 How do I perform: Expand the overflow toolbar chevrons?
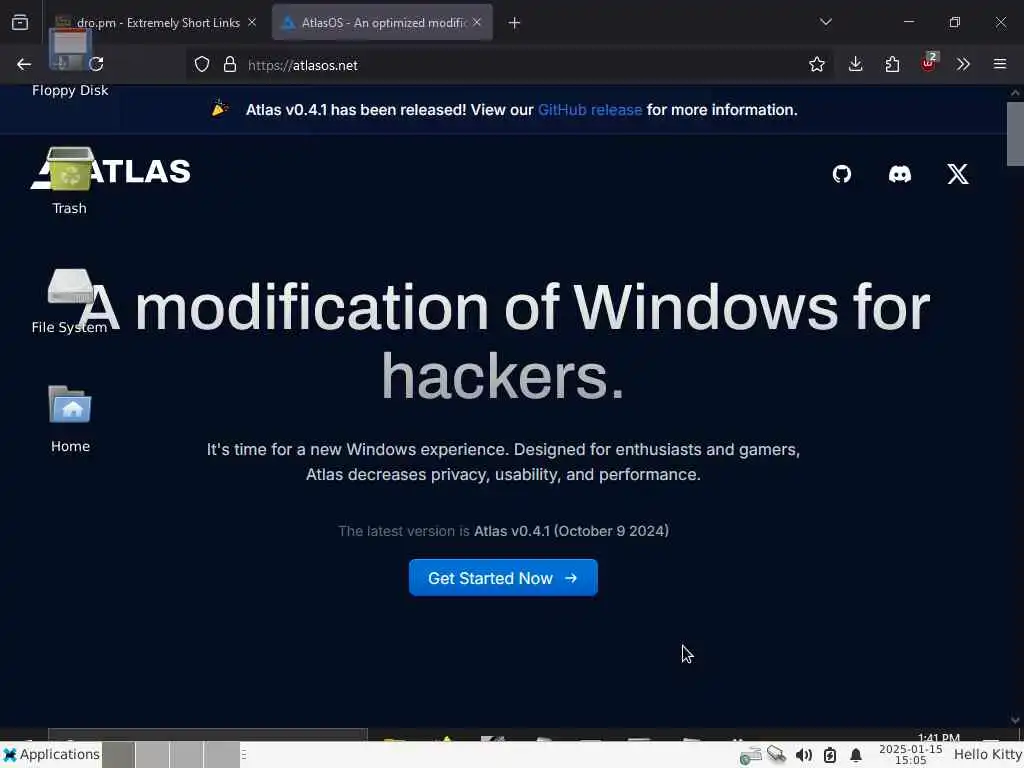click(x=963, y=64)
